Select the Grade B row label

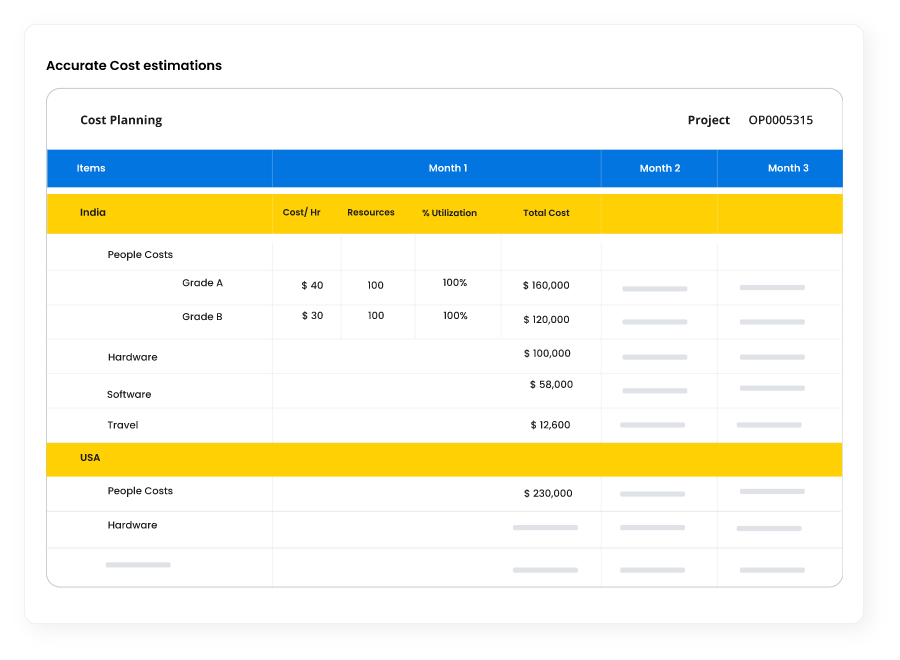point(202,317)
